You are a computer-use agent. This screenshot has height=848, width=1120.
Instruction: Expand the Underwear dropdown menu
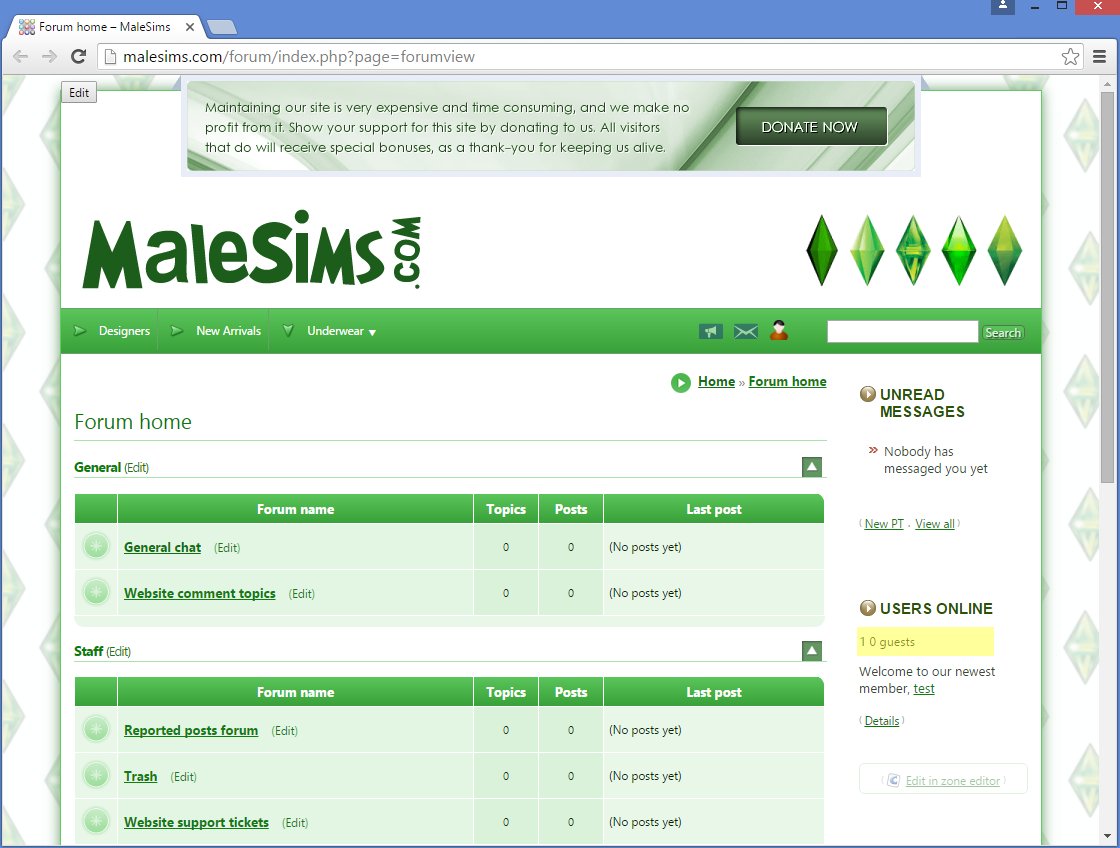tap(341, 332)
